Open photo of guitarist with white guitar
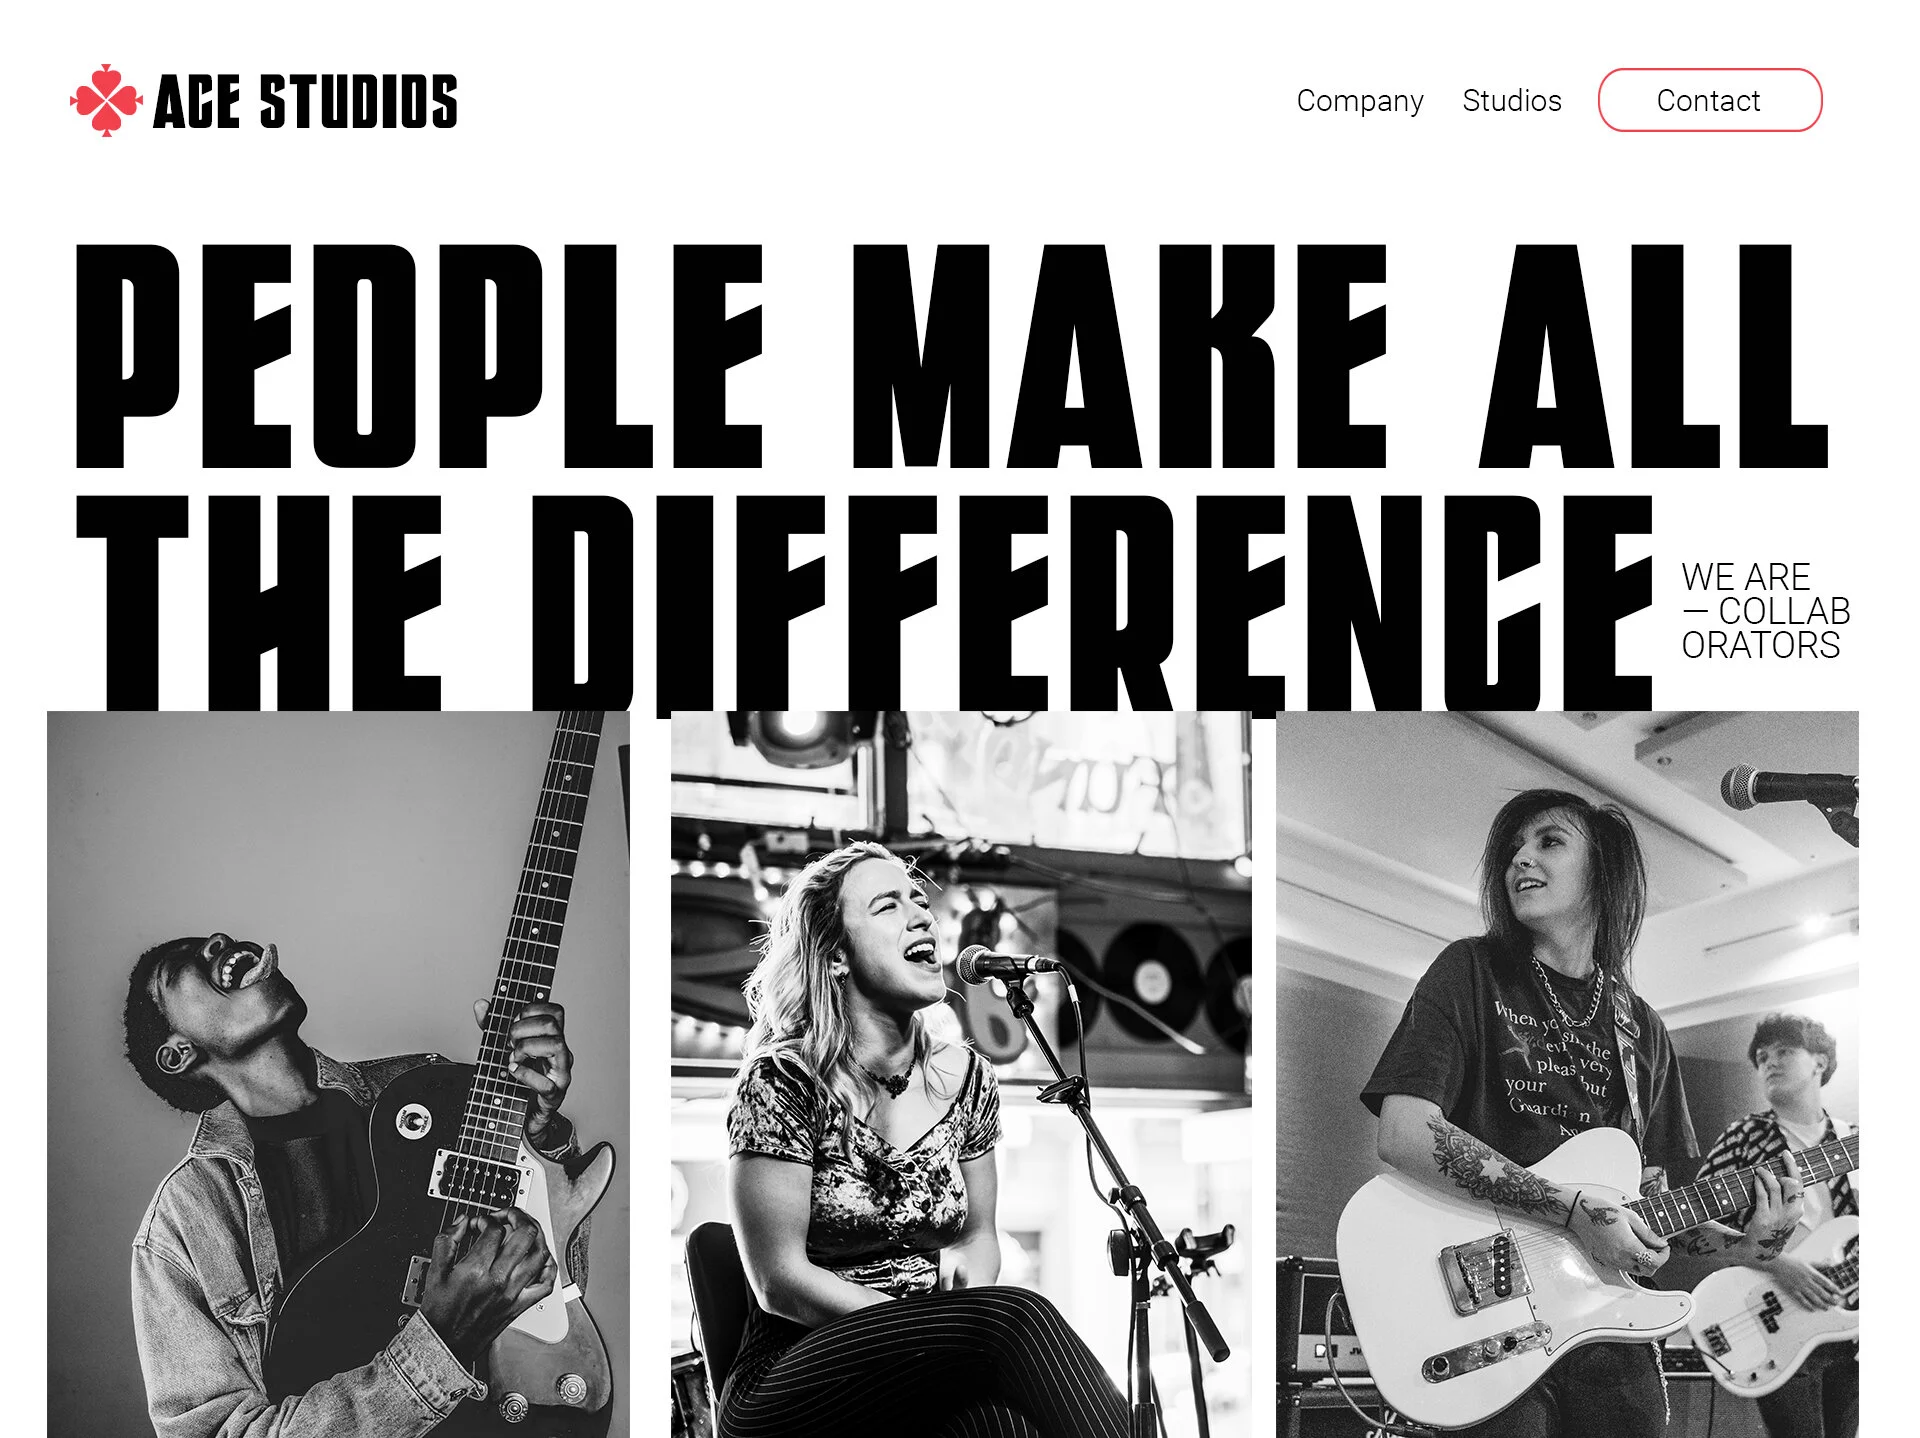This screenshot has width=1920, height=1438. tap(1567, 1074)
